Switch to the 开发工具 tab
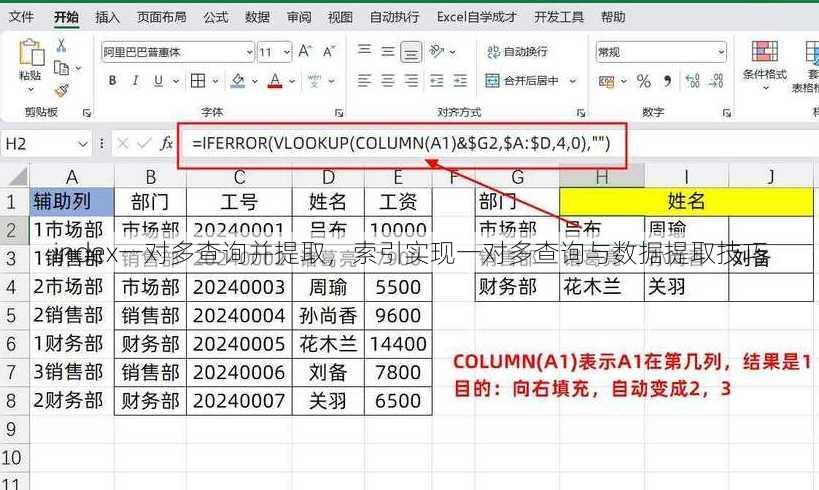 [559, 17]
